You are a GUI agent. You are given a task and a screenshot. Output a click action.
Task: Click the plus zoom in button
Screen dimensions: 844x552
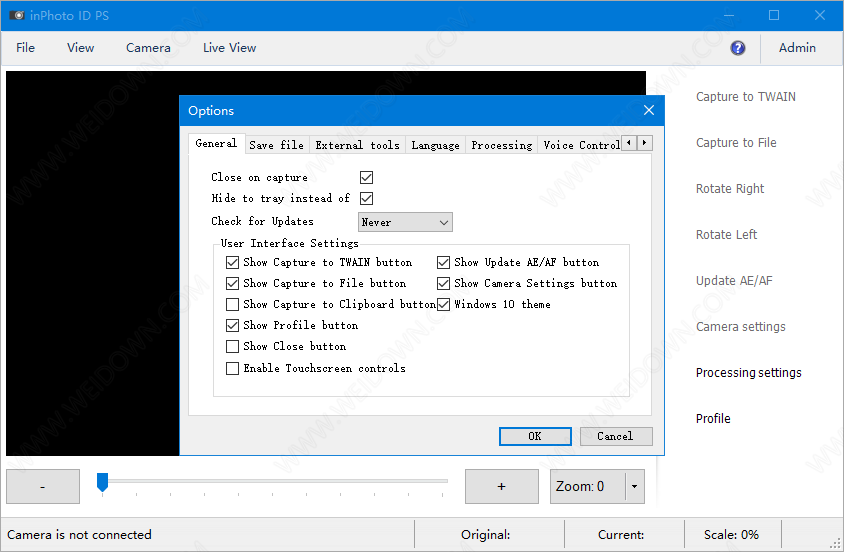click(502, 486)
